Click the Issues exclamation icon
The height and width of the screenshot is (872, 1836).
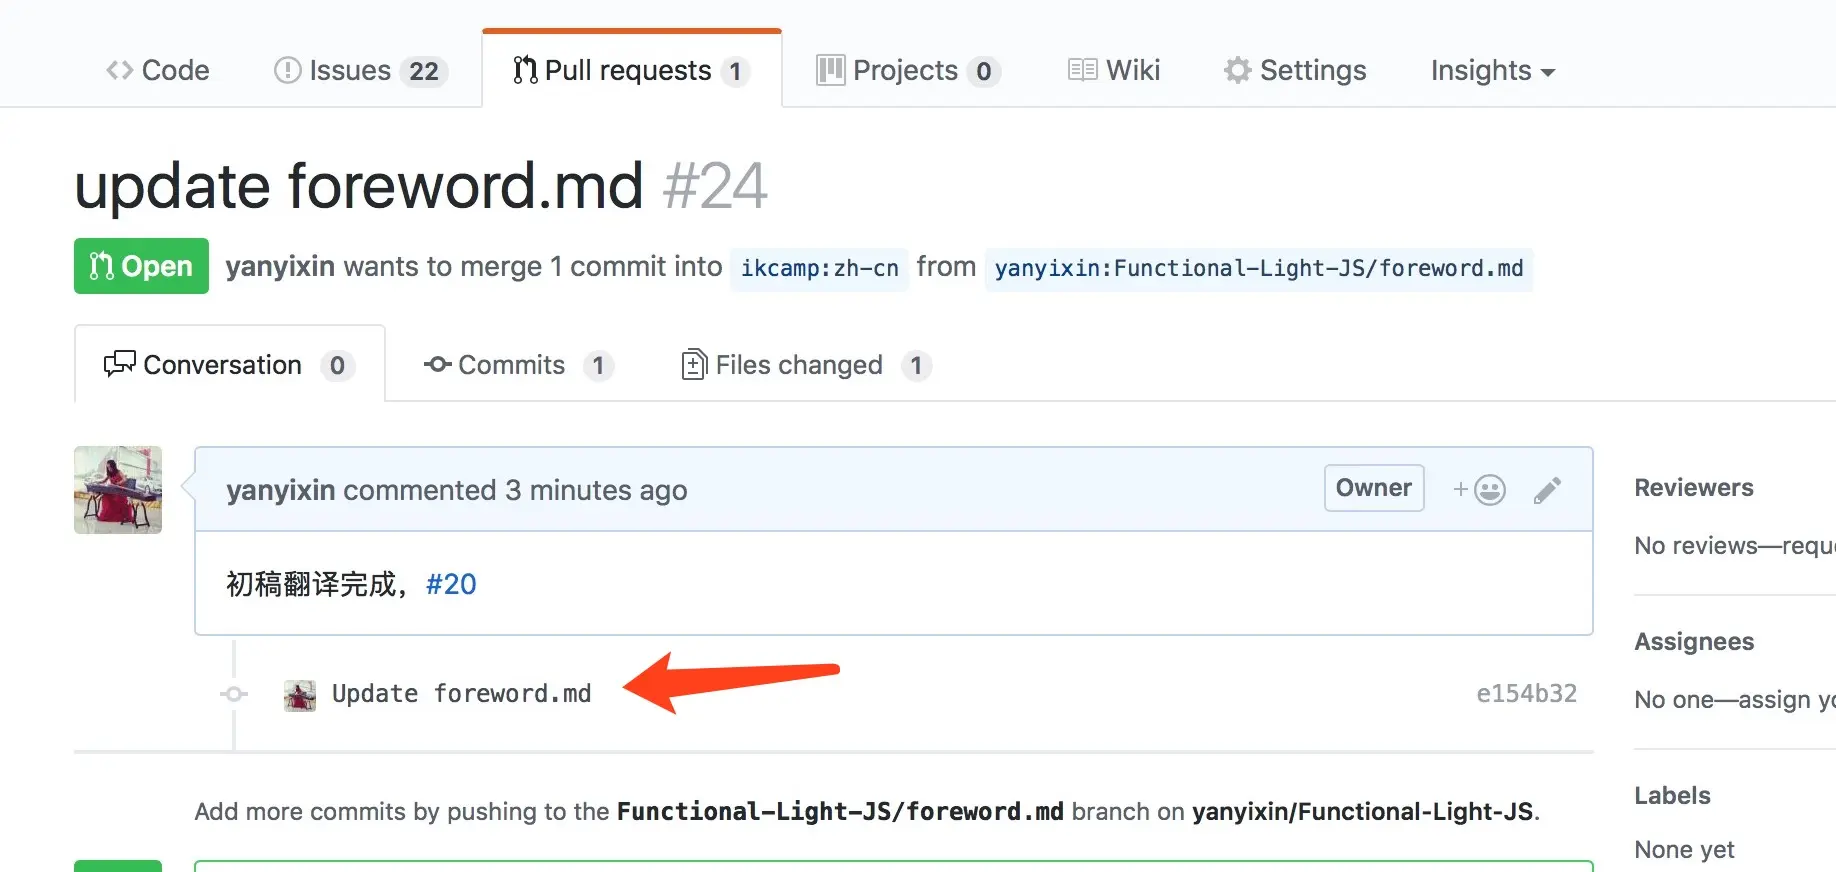click(x=287, y=70)
